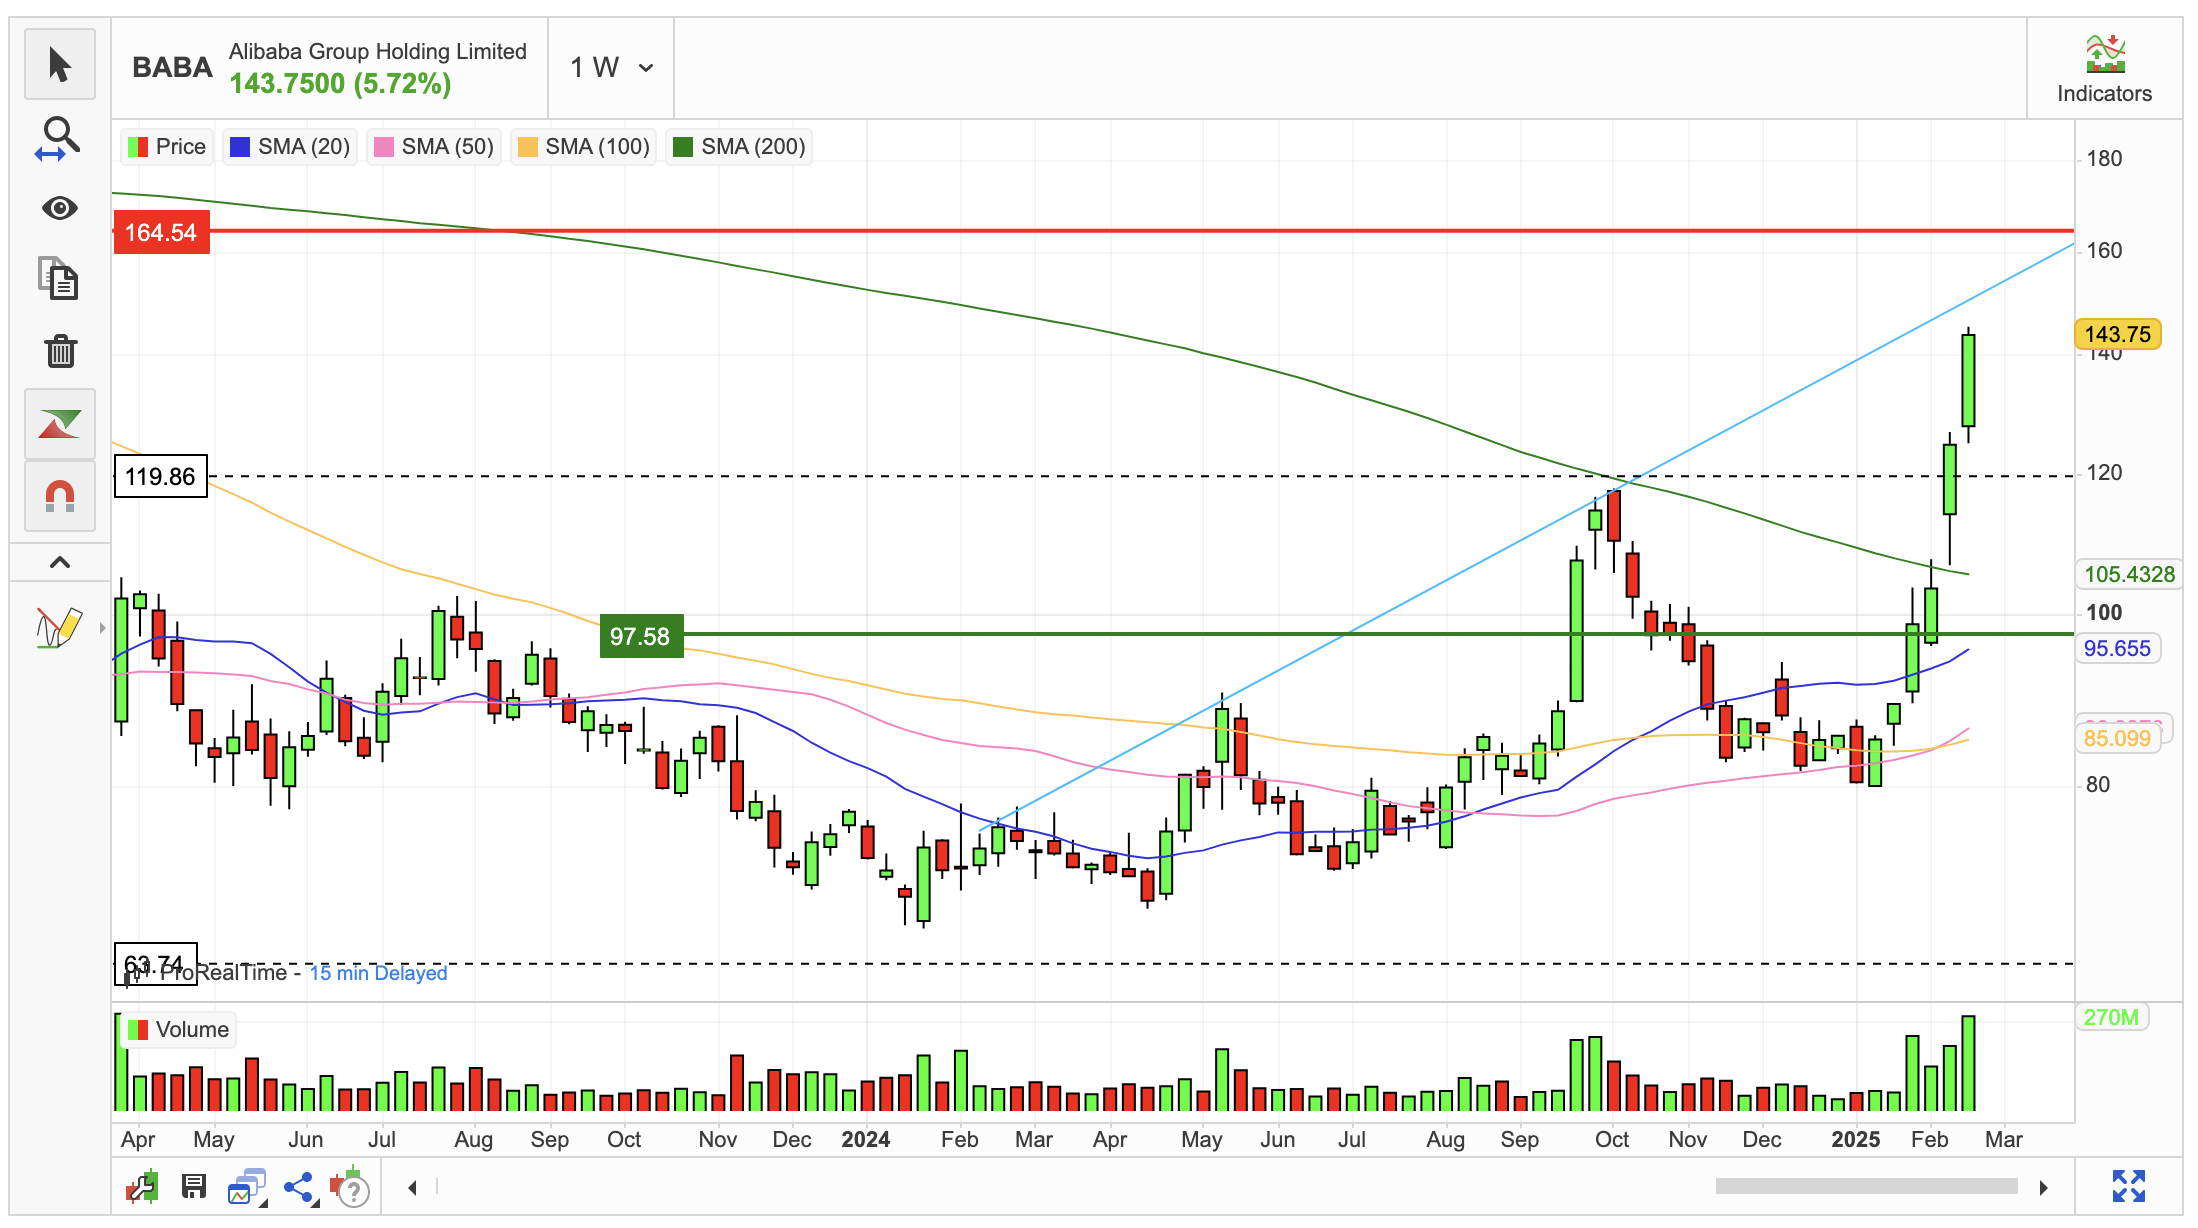Open the candlestick help question icon

[350, 1187]
